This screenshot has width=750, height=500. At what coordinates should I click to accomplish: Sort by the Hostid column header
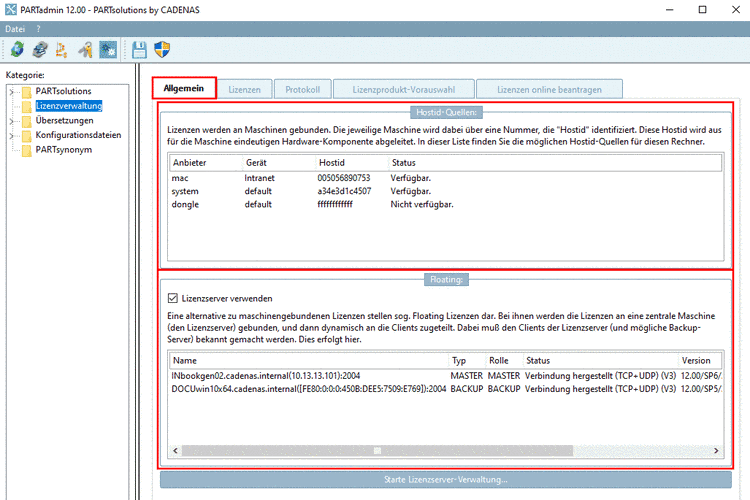352,163
